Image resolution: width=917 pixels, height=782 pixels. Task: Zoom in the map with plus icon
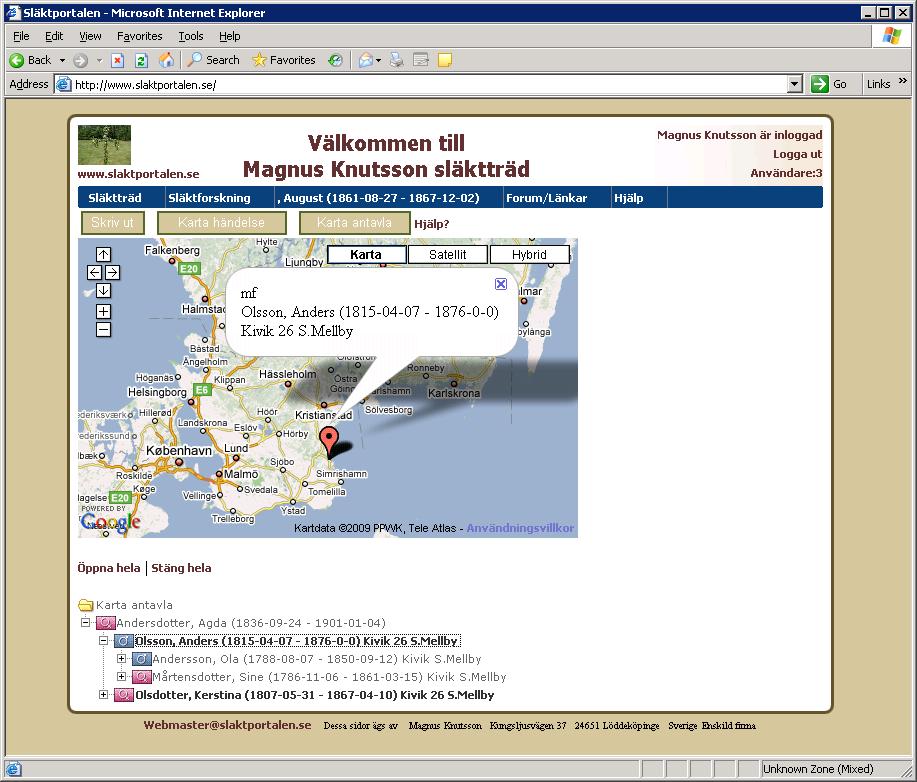[104, 312]
